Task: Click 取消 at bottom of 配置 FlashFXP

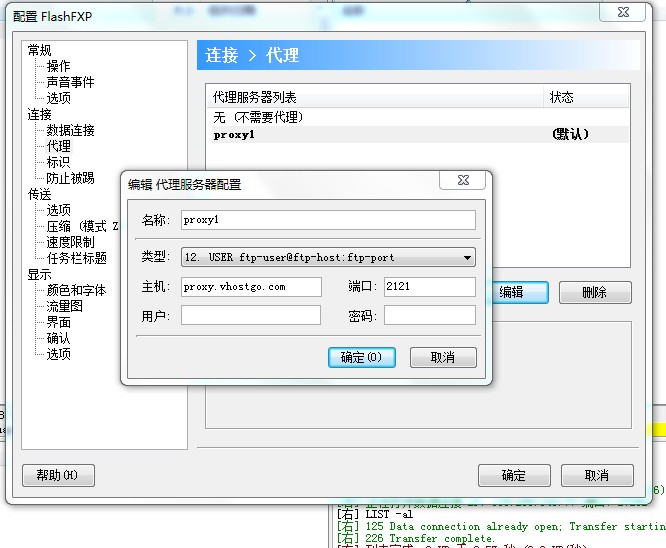Action: point(597,475)
